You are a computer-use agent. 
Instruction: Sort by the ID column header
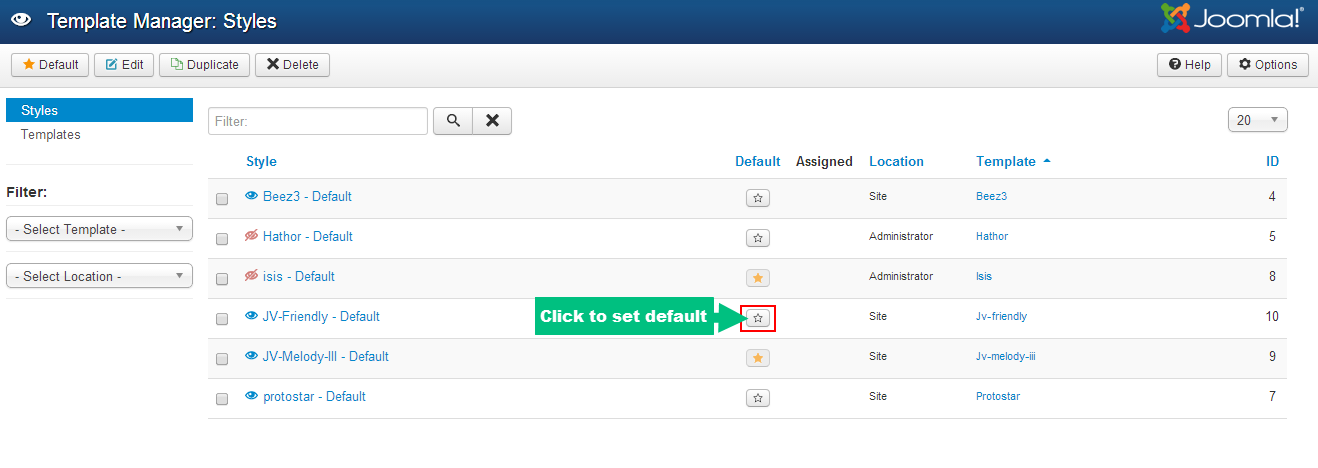coord(1272,161)
